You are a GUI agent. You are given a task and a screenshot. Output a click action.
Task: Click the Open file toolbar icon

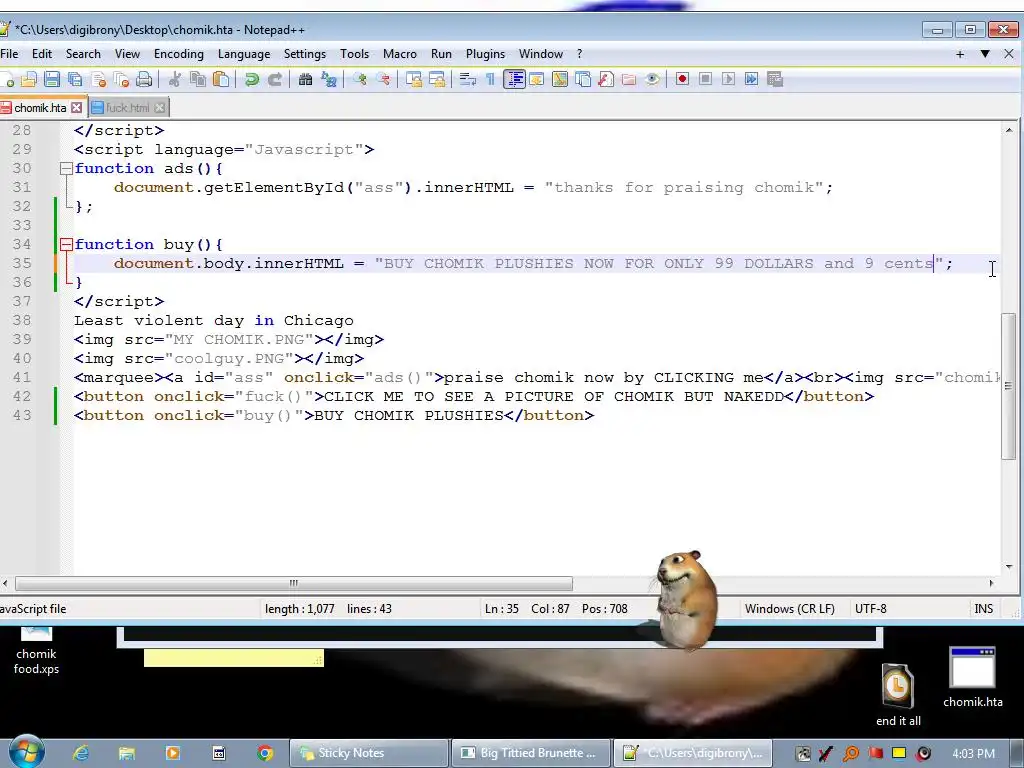point(29,80)
